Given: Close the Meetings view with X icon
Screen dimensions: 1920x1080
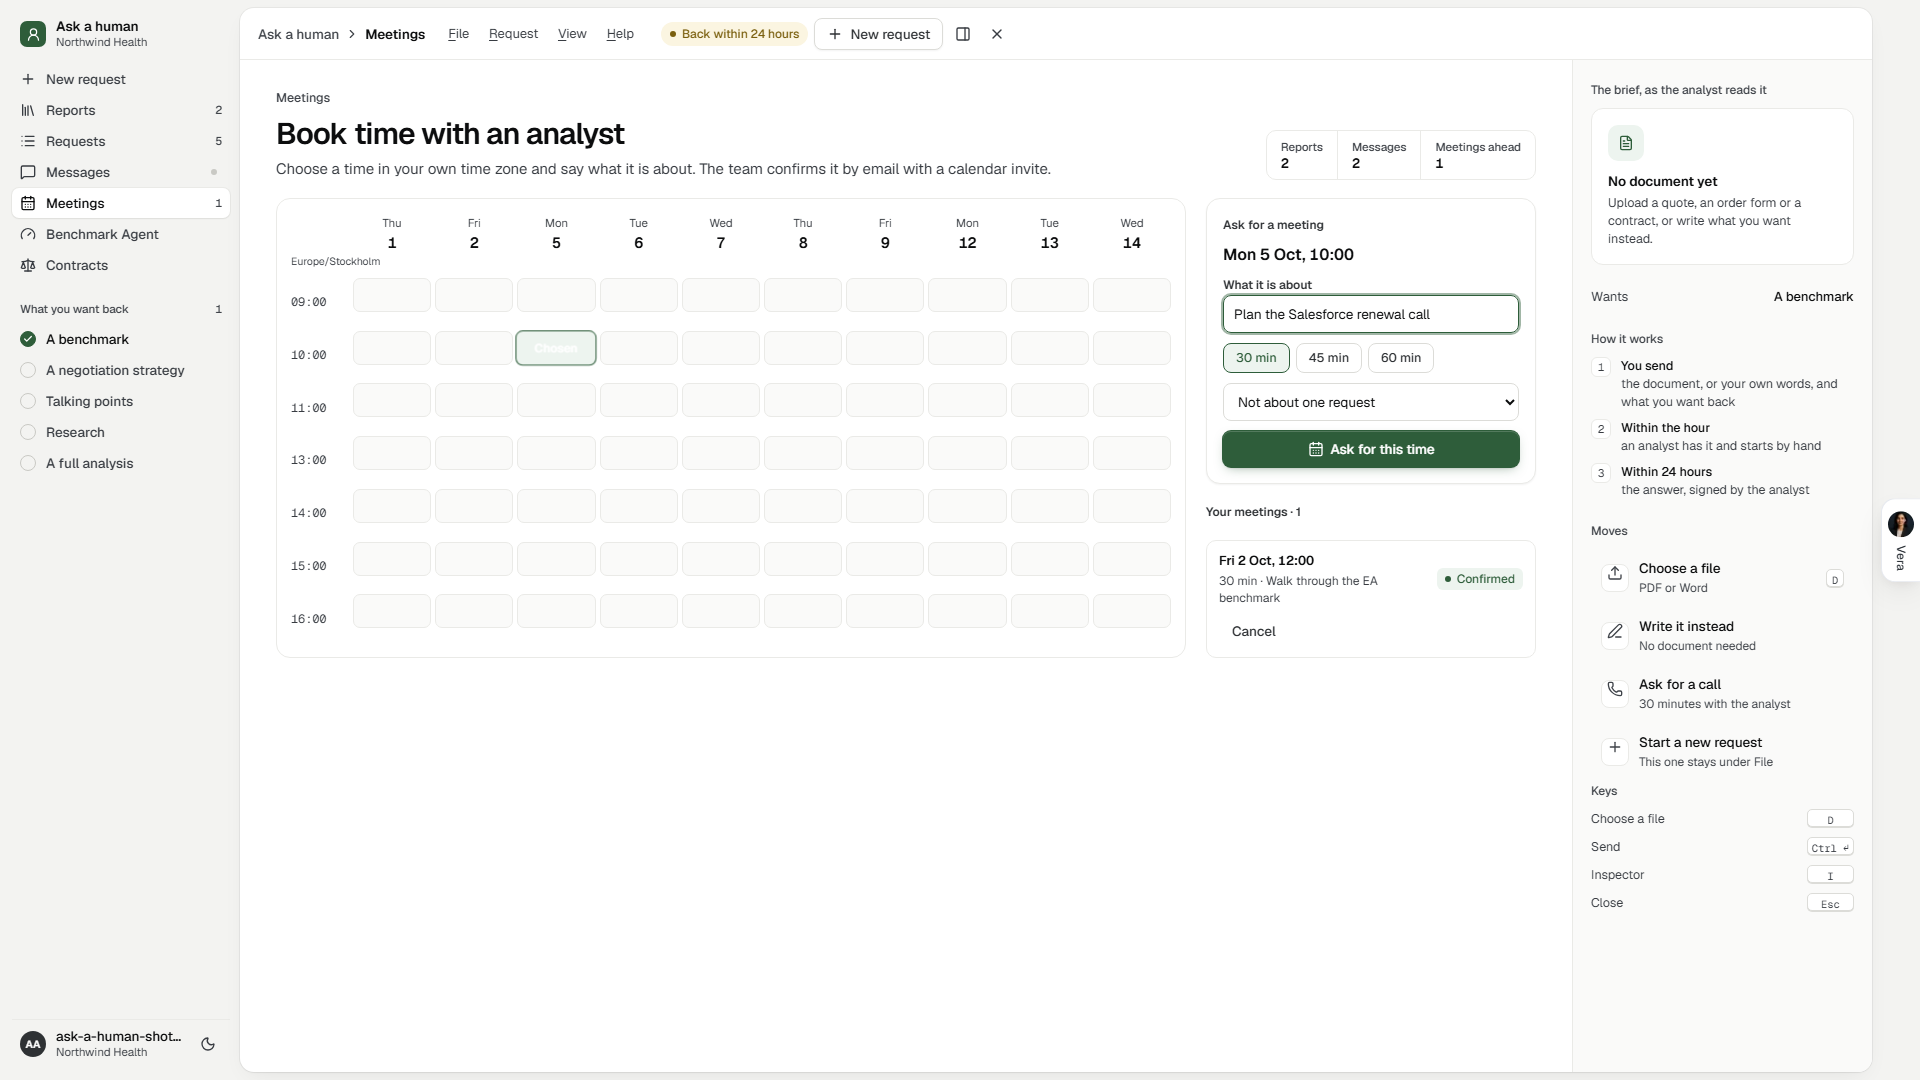Looking at the screenshot, I should pos(997,34).
